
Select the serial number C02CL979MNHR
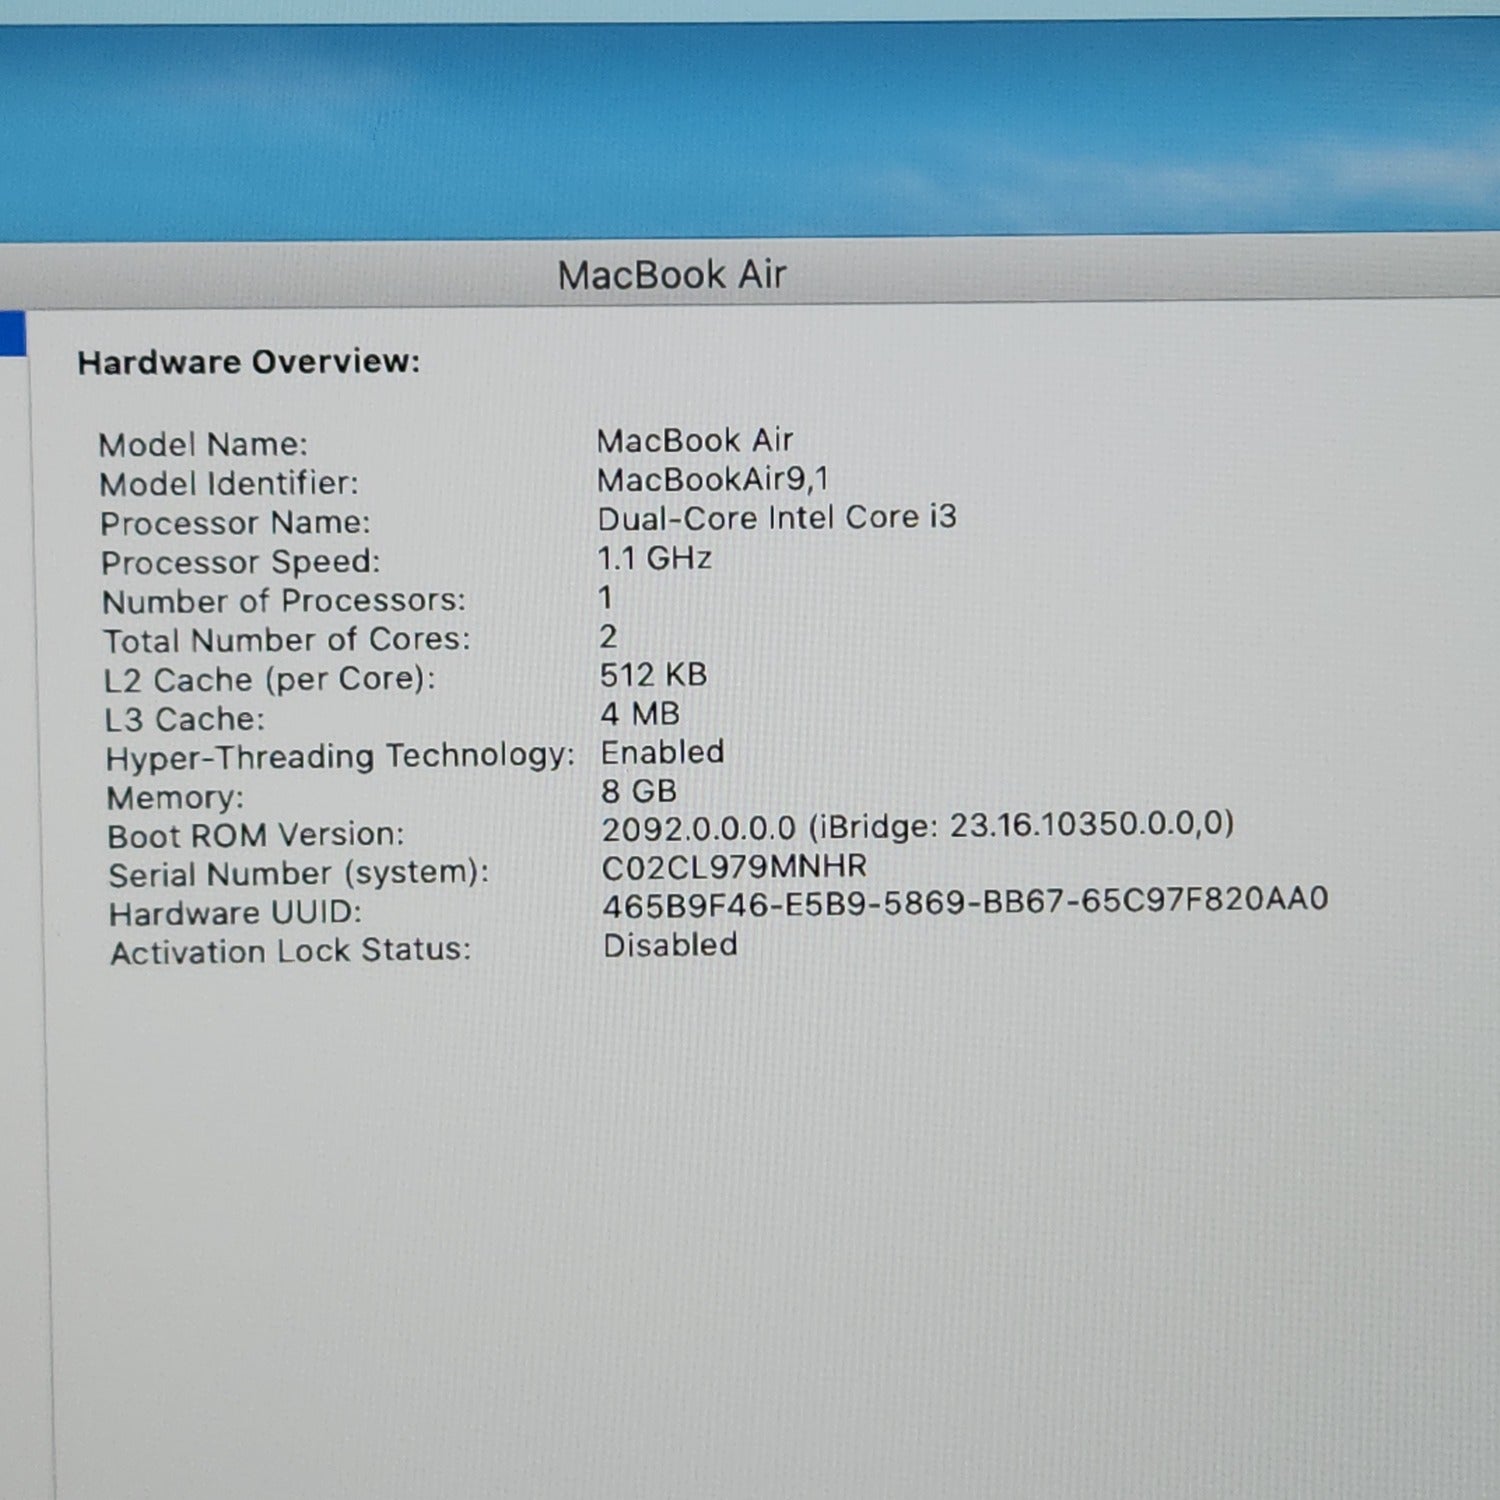pos(734,867)
